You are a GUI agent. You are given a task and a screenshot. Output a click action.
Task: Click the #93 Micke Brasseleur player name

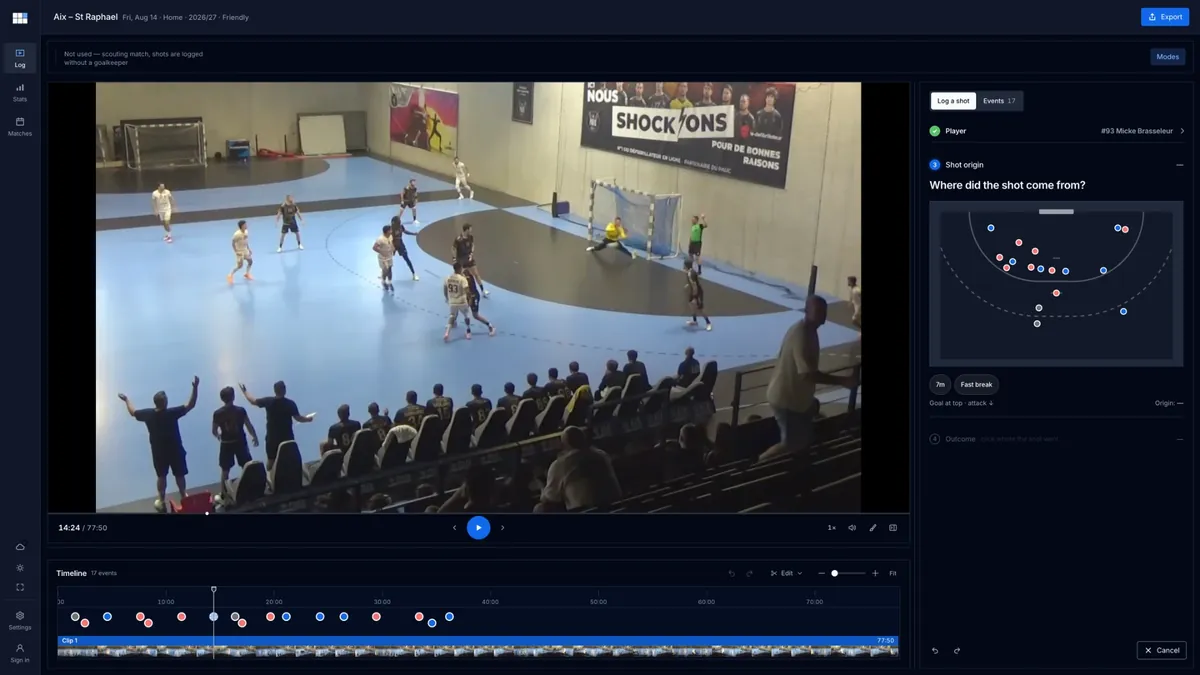[1137, 131]
